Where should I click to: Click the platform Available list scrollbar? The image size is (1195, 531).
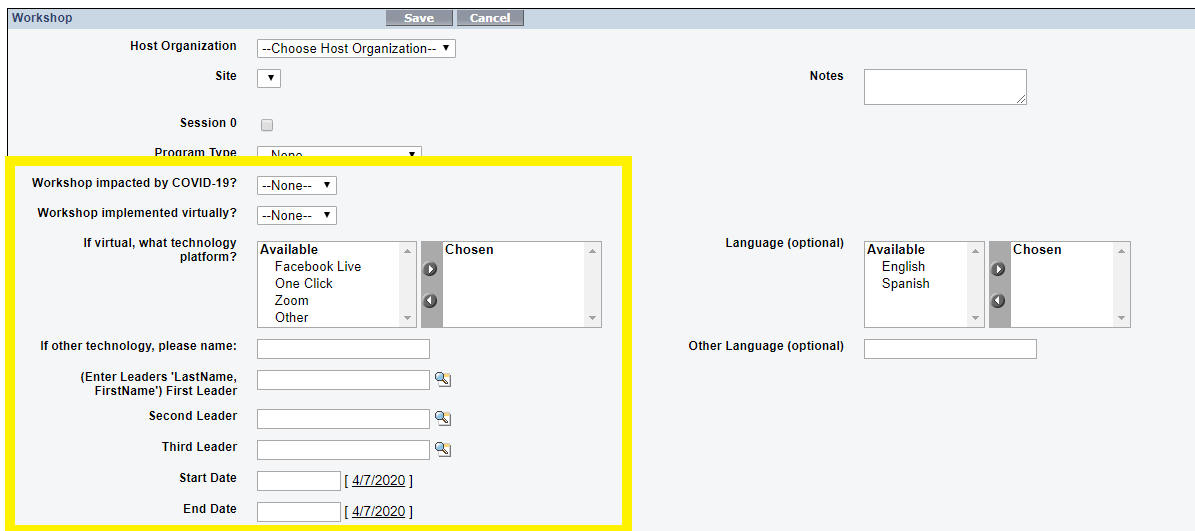pyautogui.click(x=408, y=284)
